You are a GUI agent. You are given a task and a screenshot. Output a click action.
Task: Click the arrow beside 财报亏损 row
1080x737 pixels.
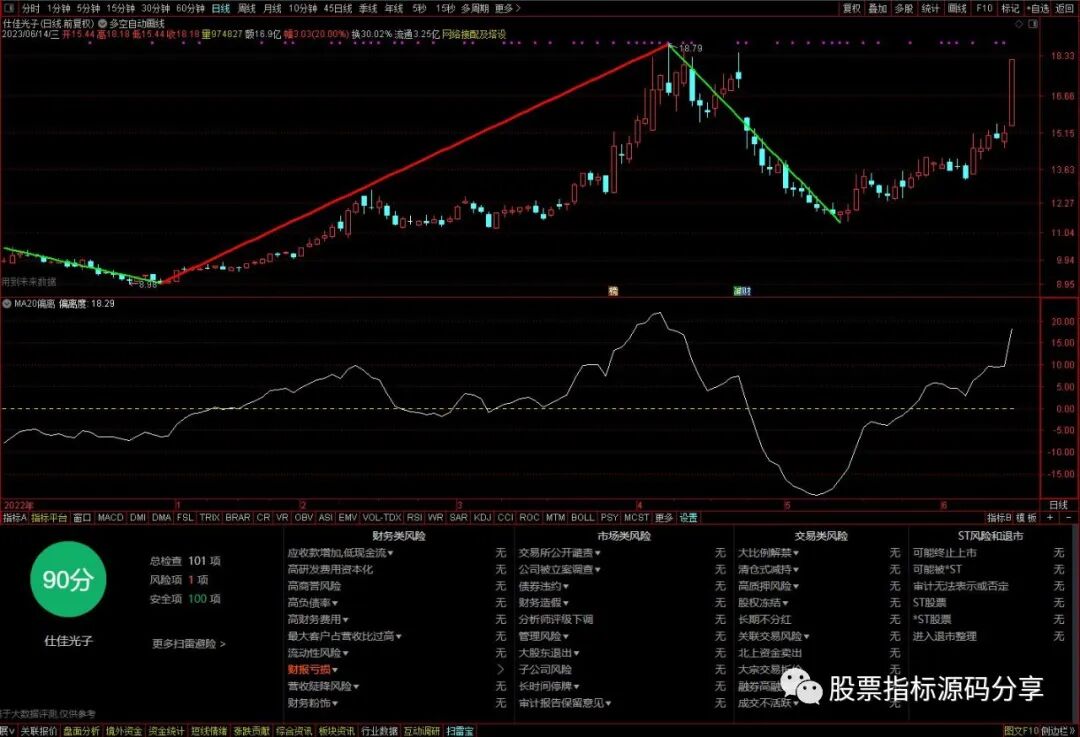point(501,669)
